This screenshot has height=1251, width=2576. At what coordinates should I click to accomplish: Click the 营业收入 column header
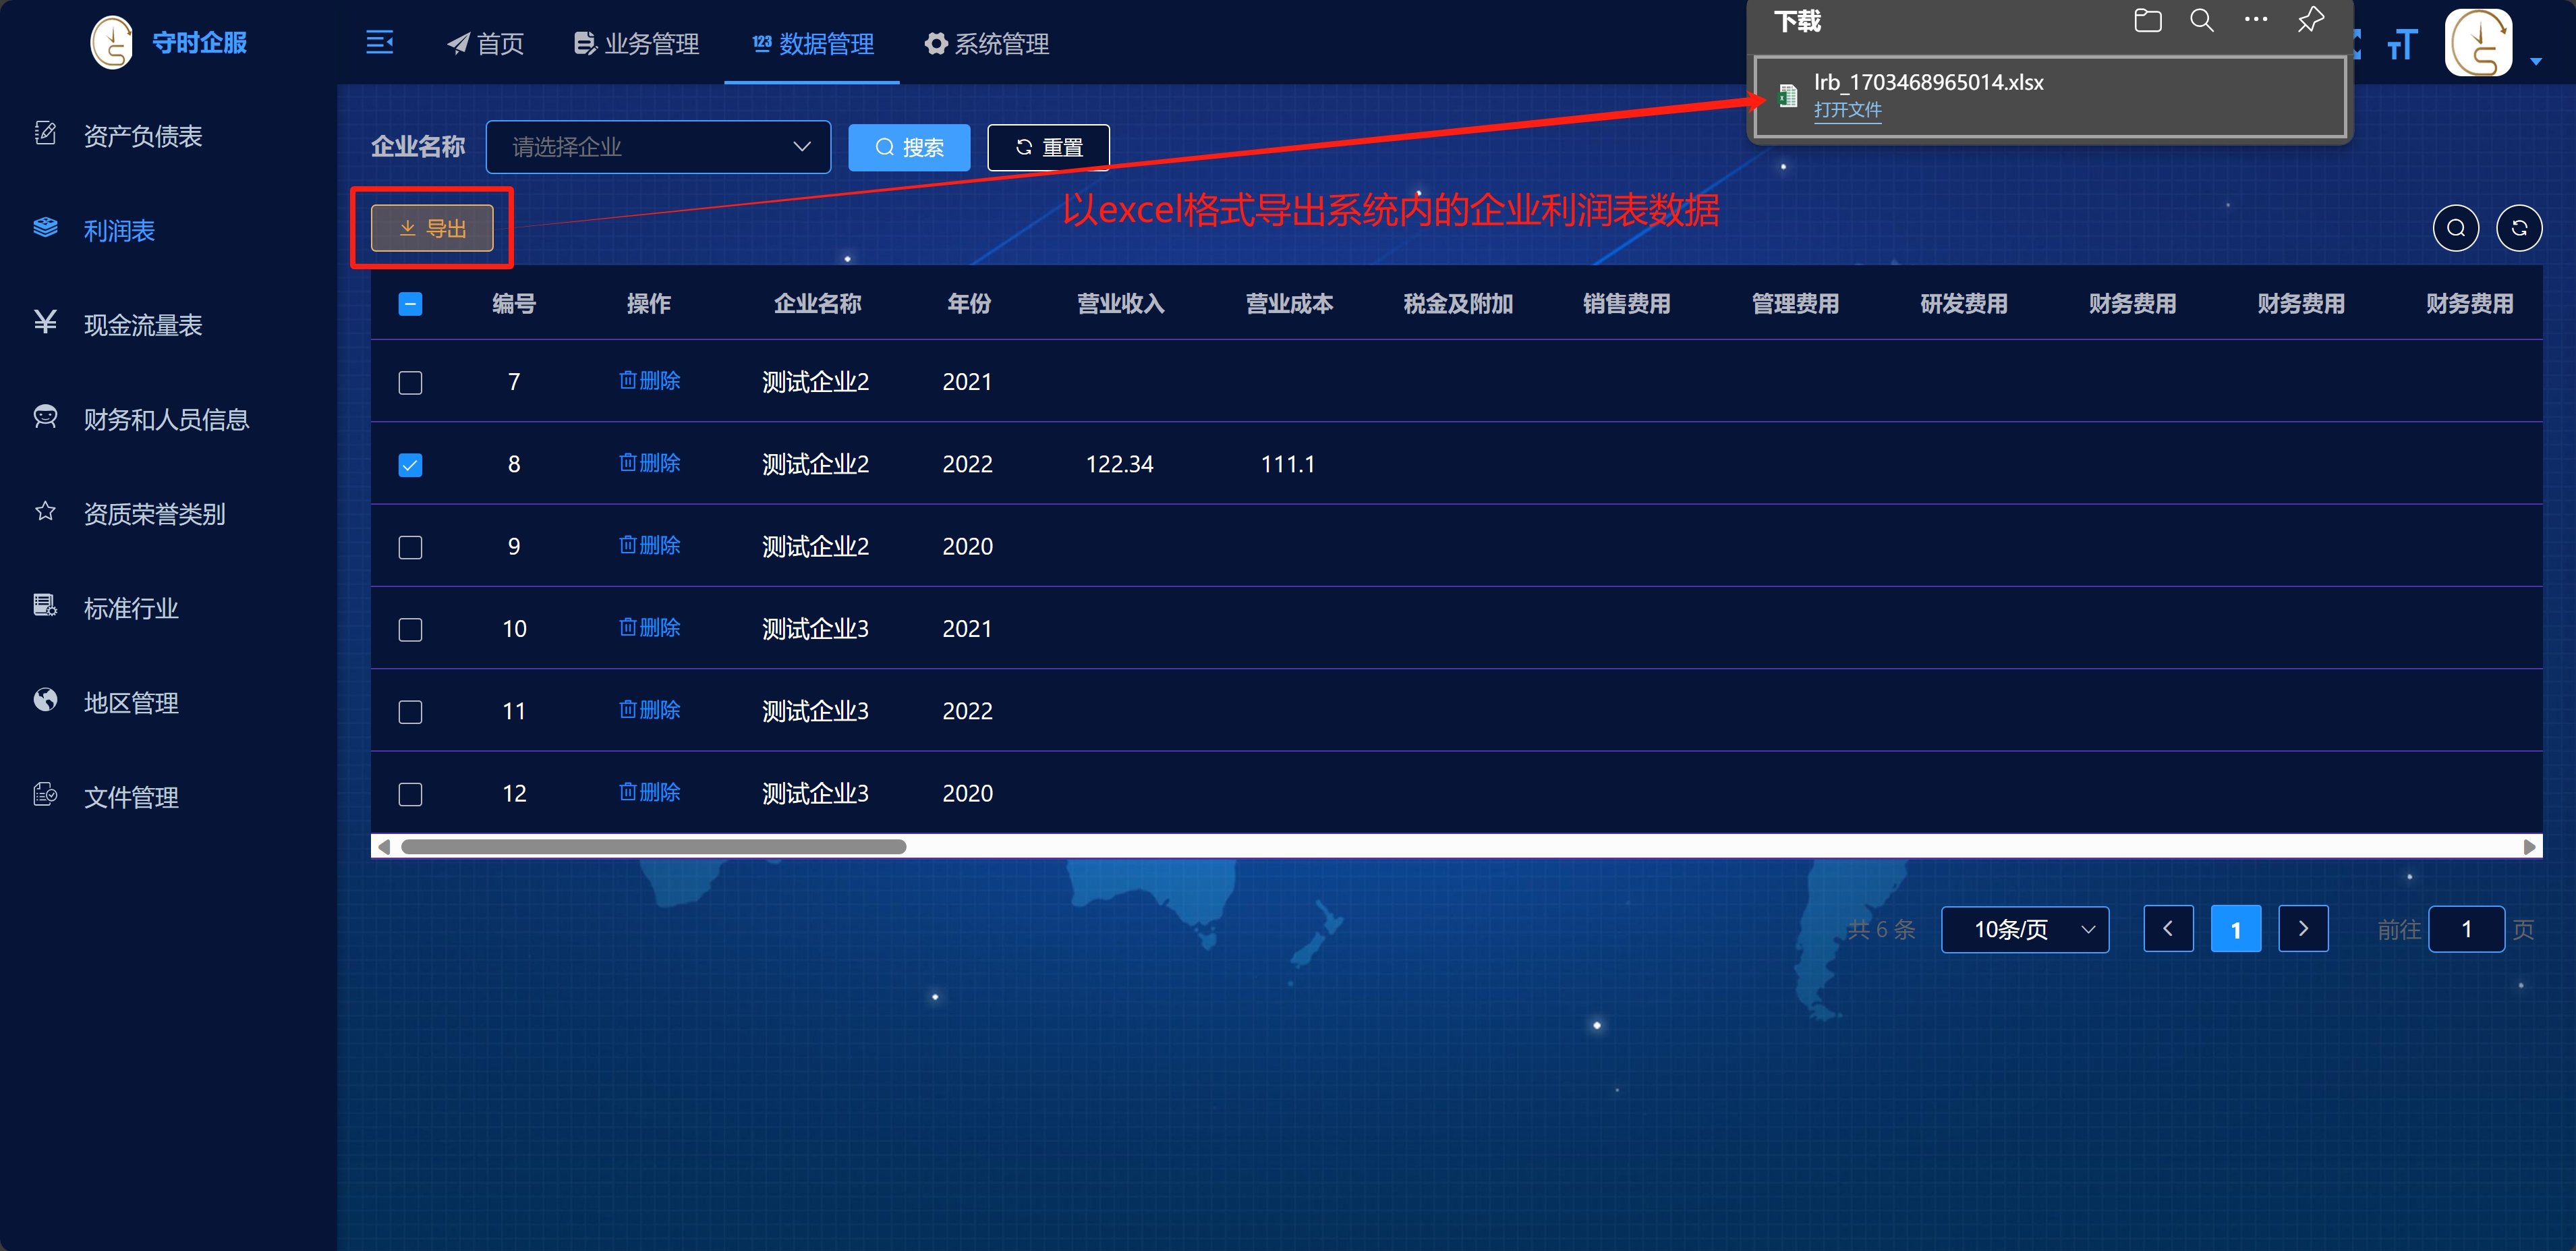[1120, 304]
